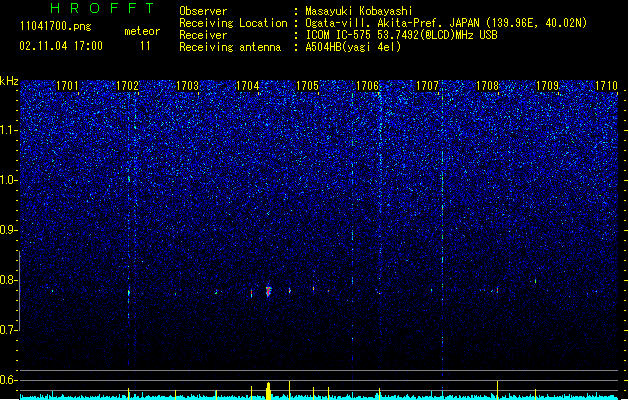Viewport: 629px width, 400px height.
Task: Click the 1708 time marker
Action: 487,86
